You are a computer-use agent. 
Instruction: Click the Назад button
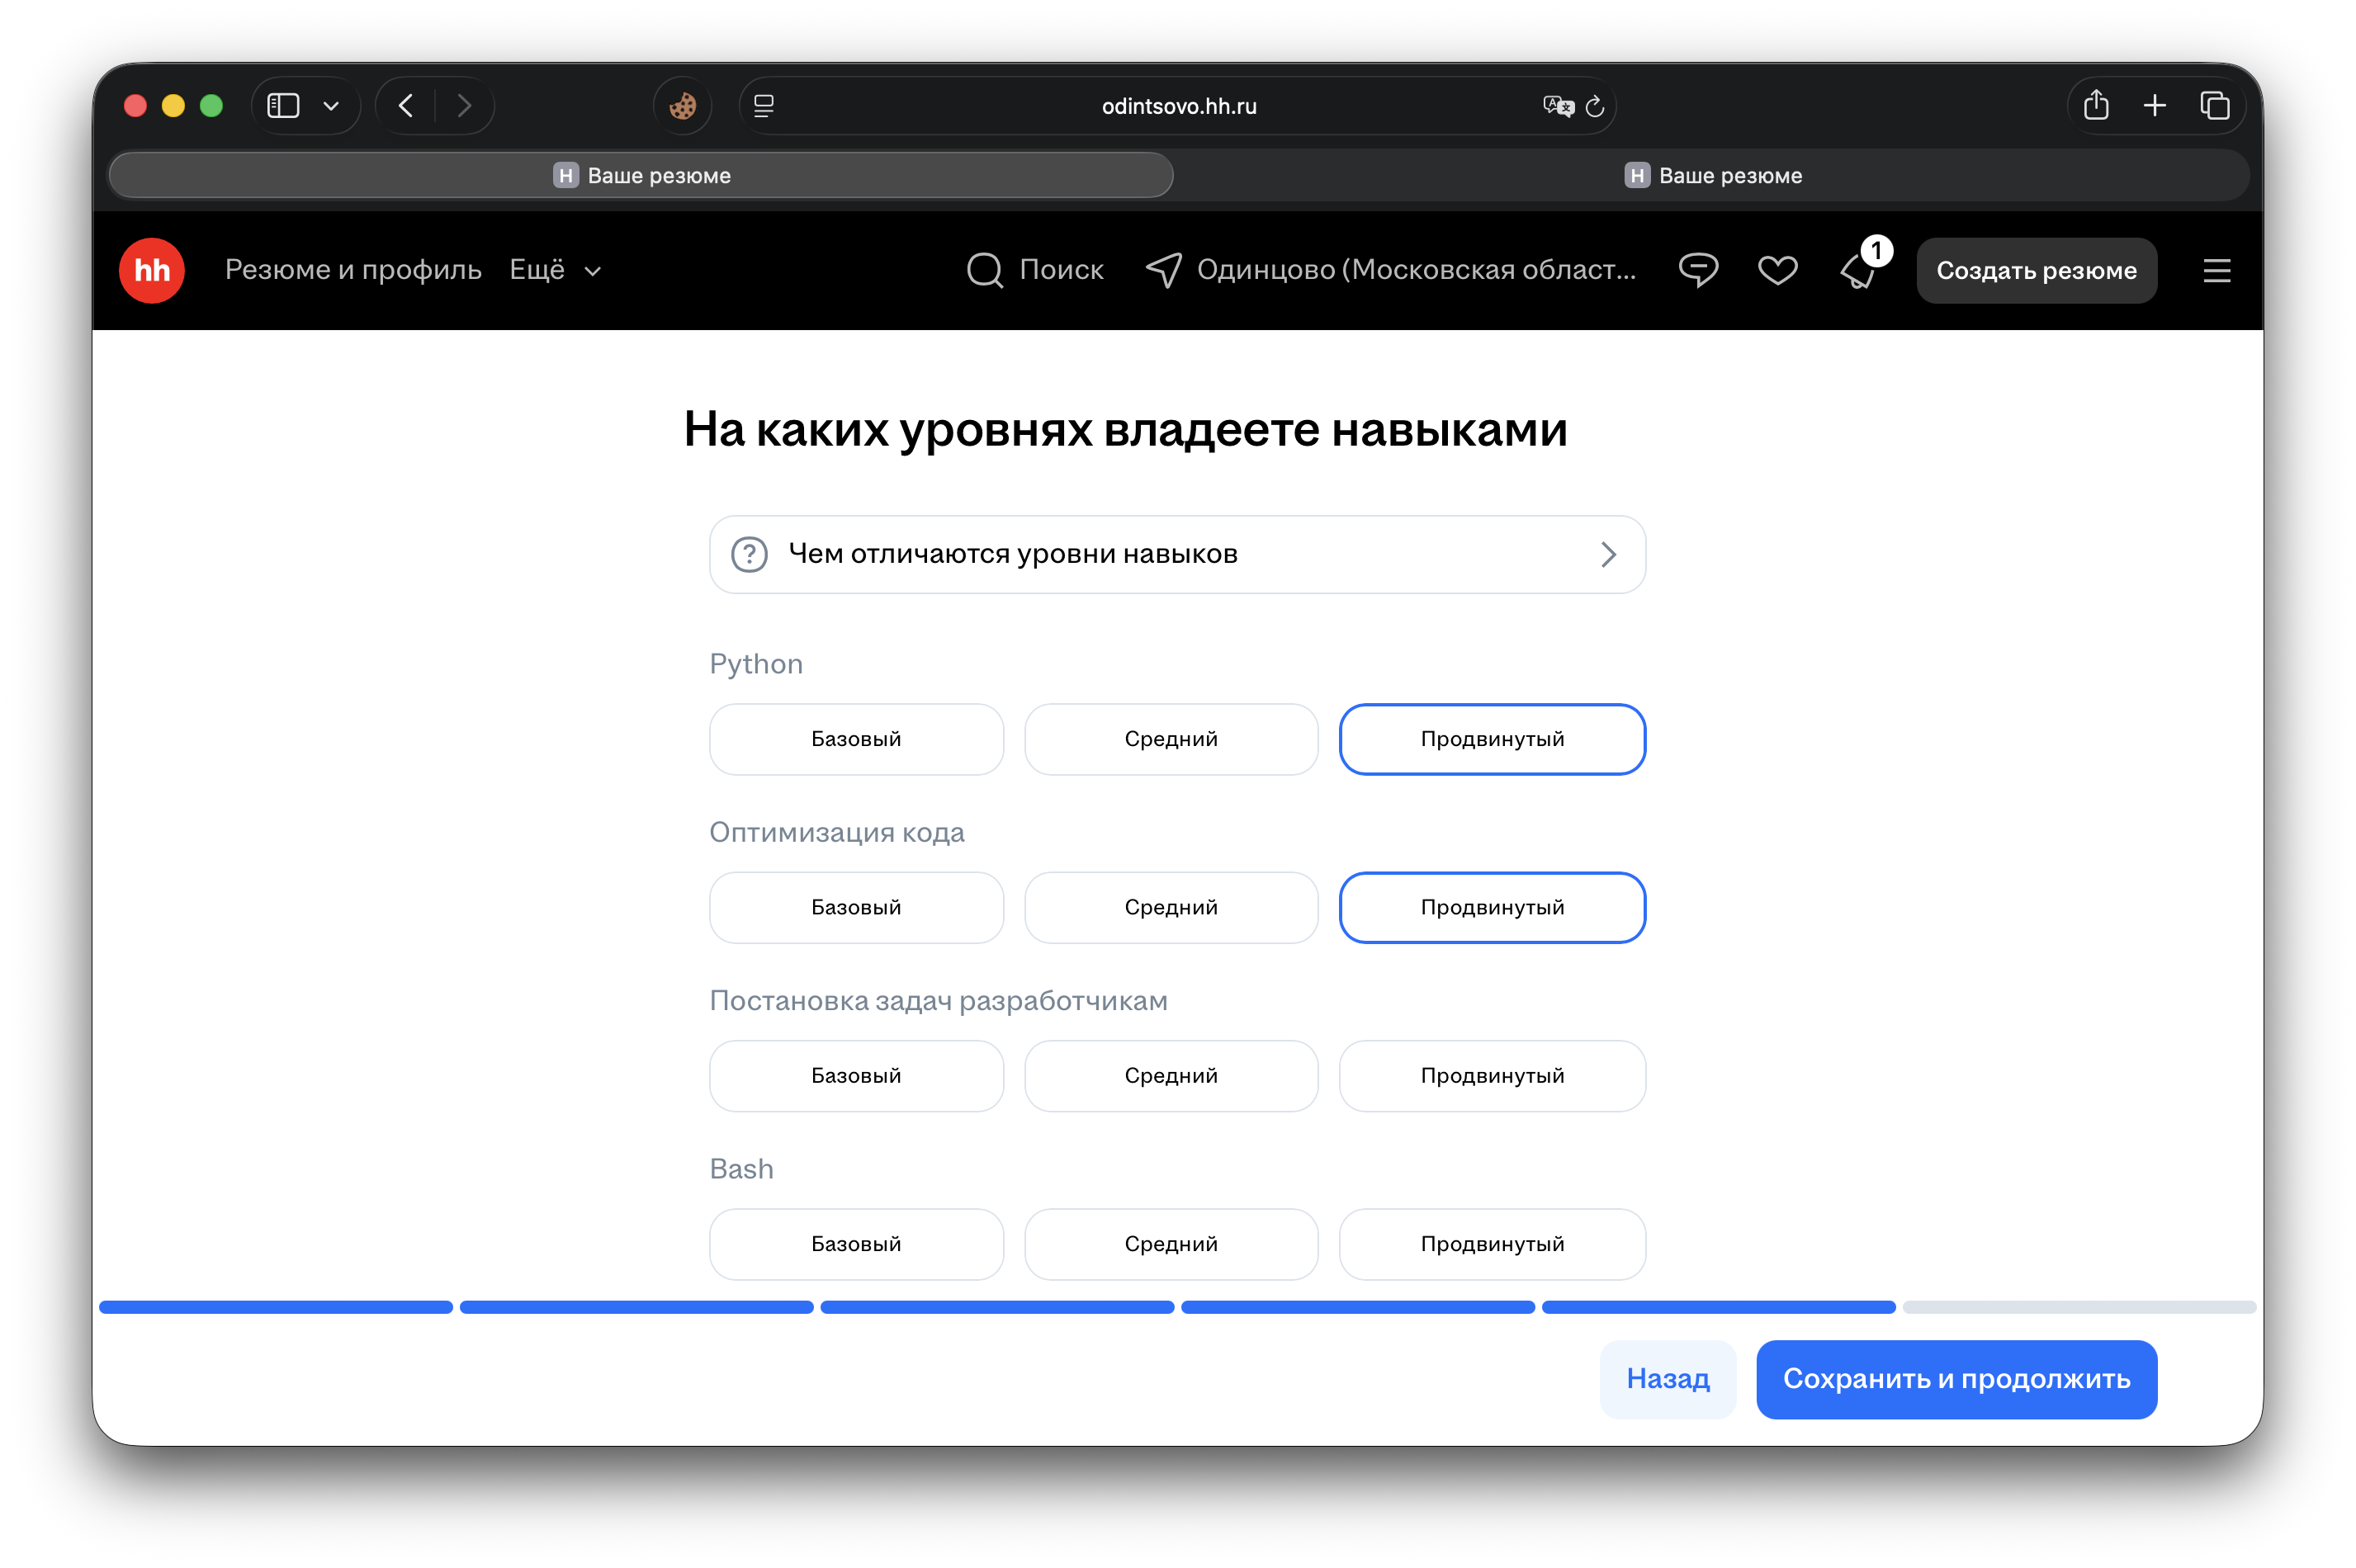(1667, 1379)
